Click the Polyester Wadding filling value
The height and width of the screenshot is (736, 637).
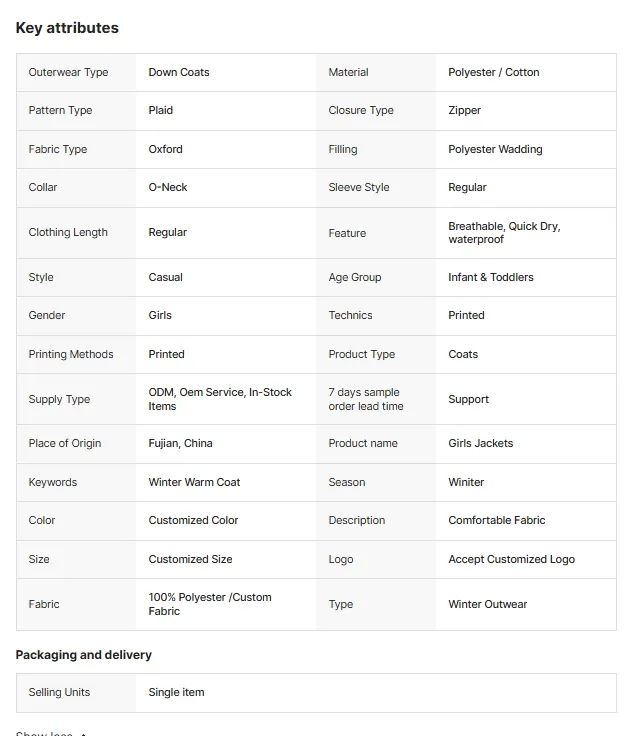tap(495, 149)
